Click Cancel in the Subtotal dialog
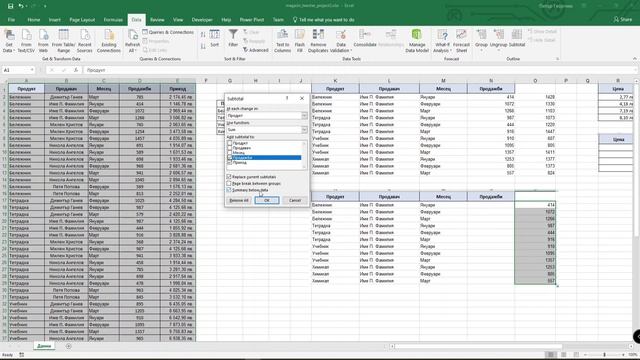 (x=295, y=200)
